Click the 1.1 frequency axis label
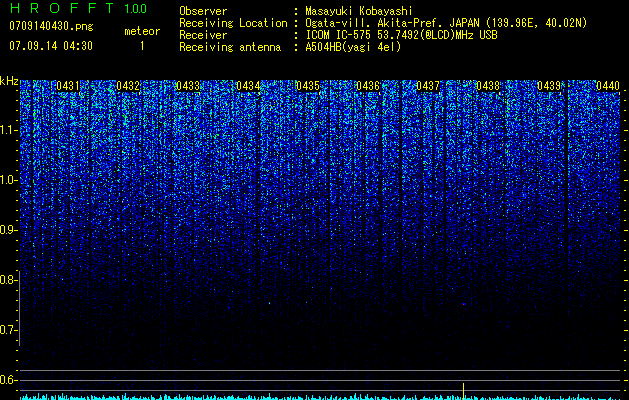629x400 pixels. pyautogui.click(x=7, y=130)
